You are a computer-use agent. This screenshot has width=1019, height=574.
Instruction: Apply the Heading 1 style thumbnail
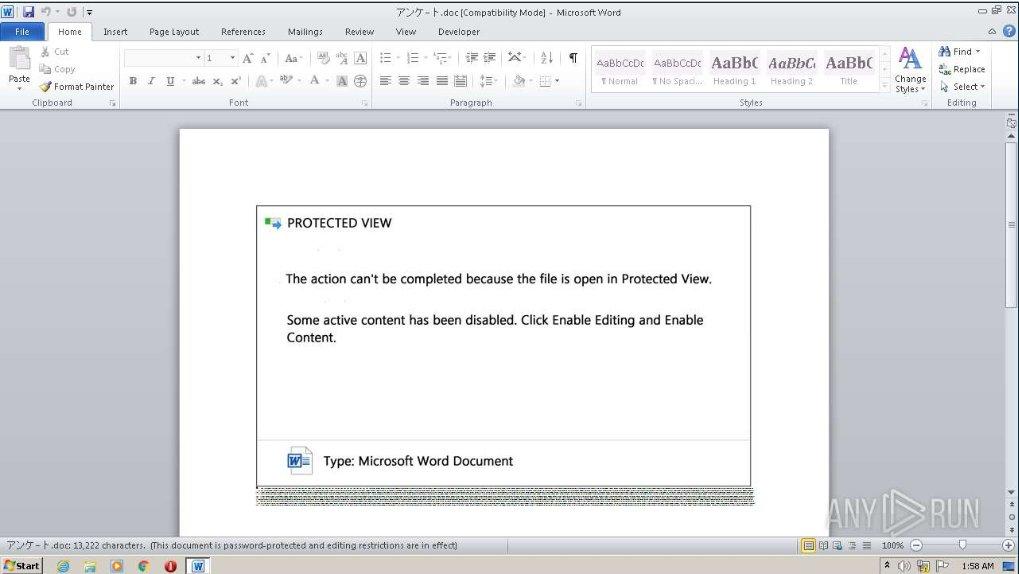point(734,68)
